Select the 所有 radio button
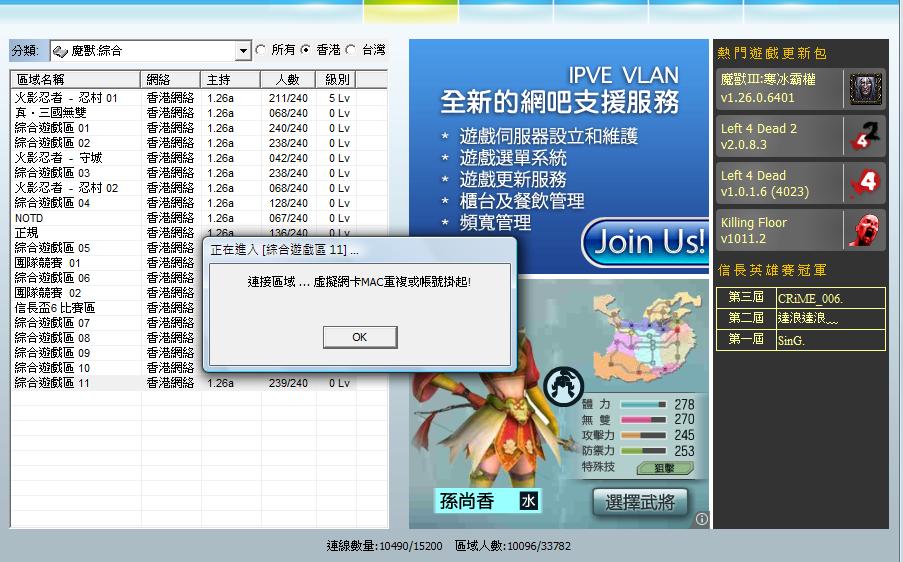Viewport: 903px width, 562px height. coord(261,50)
